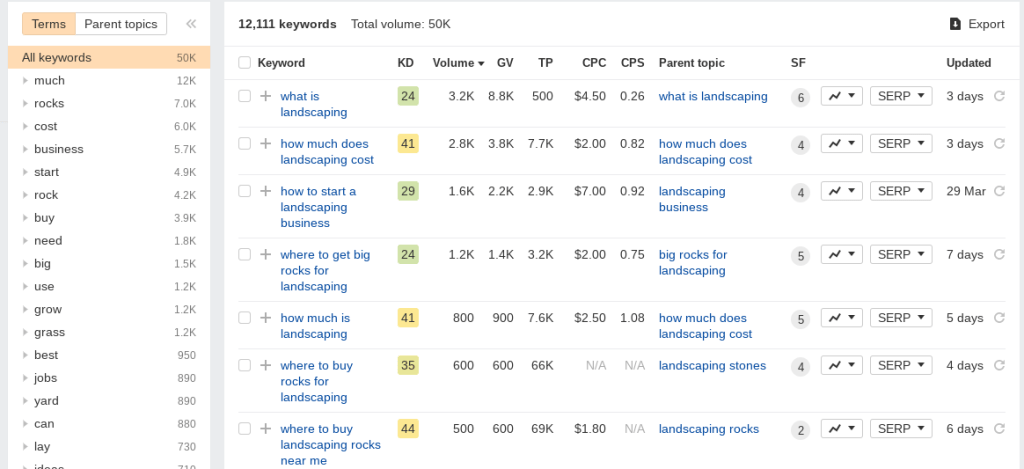
Task: Select all keywords with the header checkbox
Action: click(x=244, y=63)
